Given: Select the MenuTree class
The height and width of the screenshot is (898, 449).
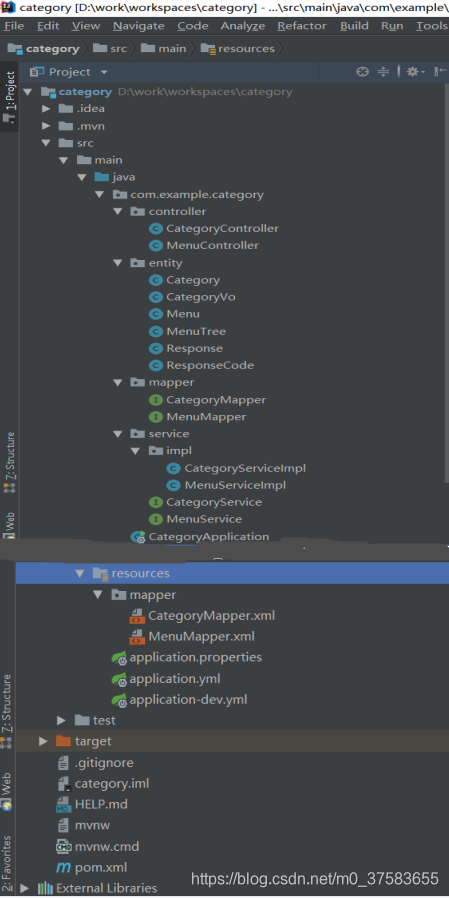Looking at the screenshot, I should click(x=188, y=332).
